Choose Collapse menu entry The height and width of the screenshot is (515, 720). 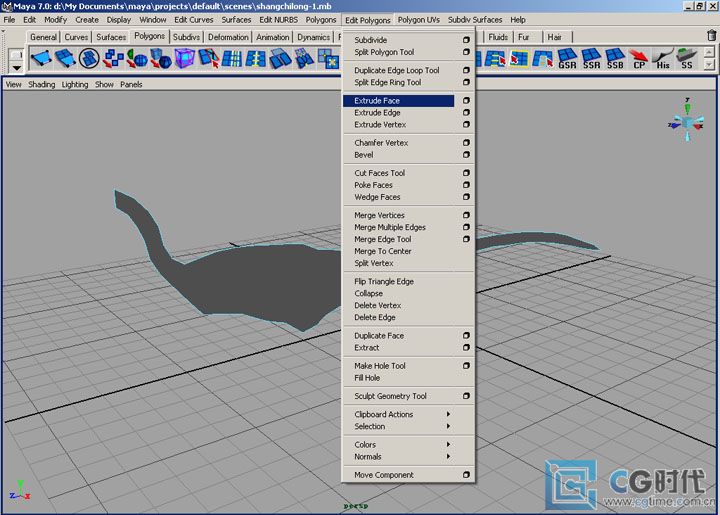click(368, 294)
